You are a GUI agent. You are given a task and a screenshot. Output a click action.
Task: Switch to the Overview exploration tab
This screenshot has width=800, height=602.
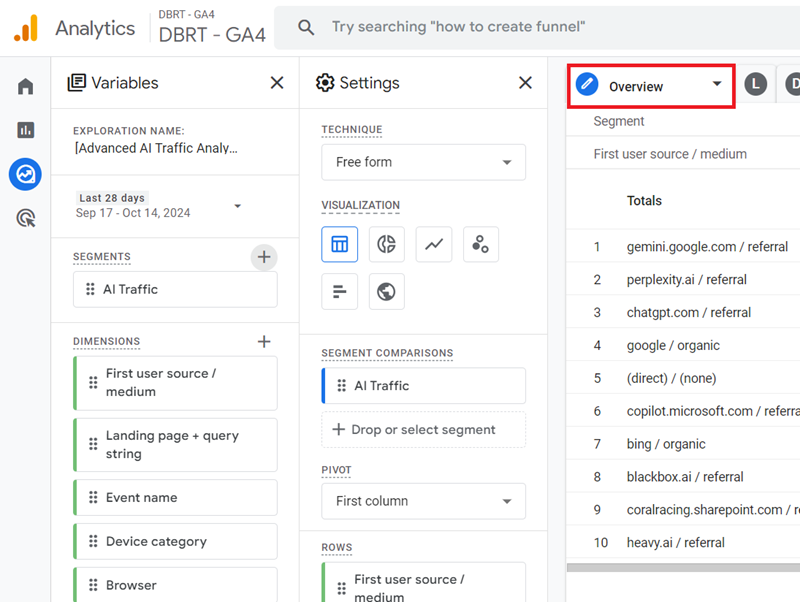click(650, 86)
